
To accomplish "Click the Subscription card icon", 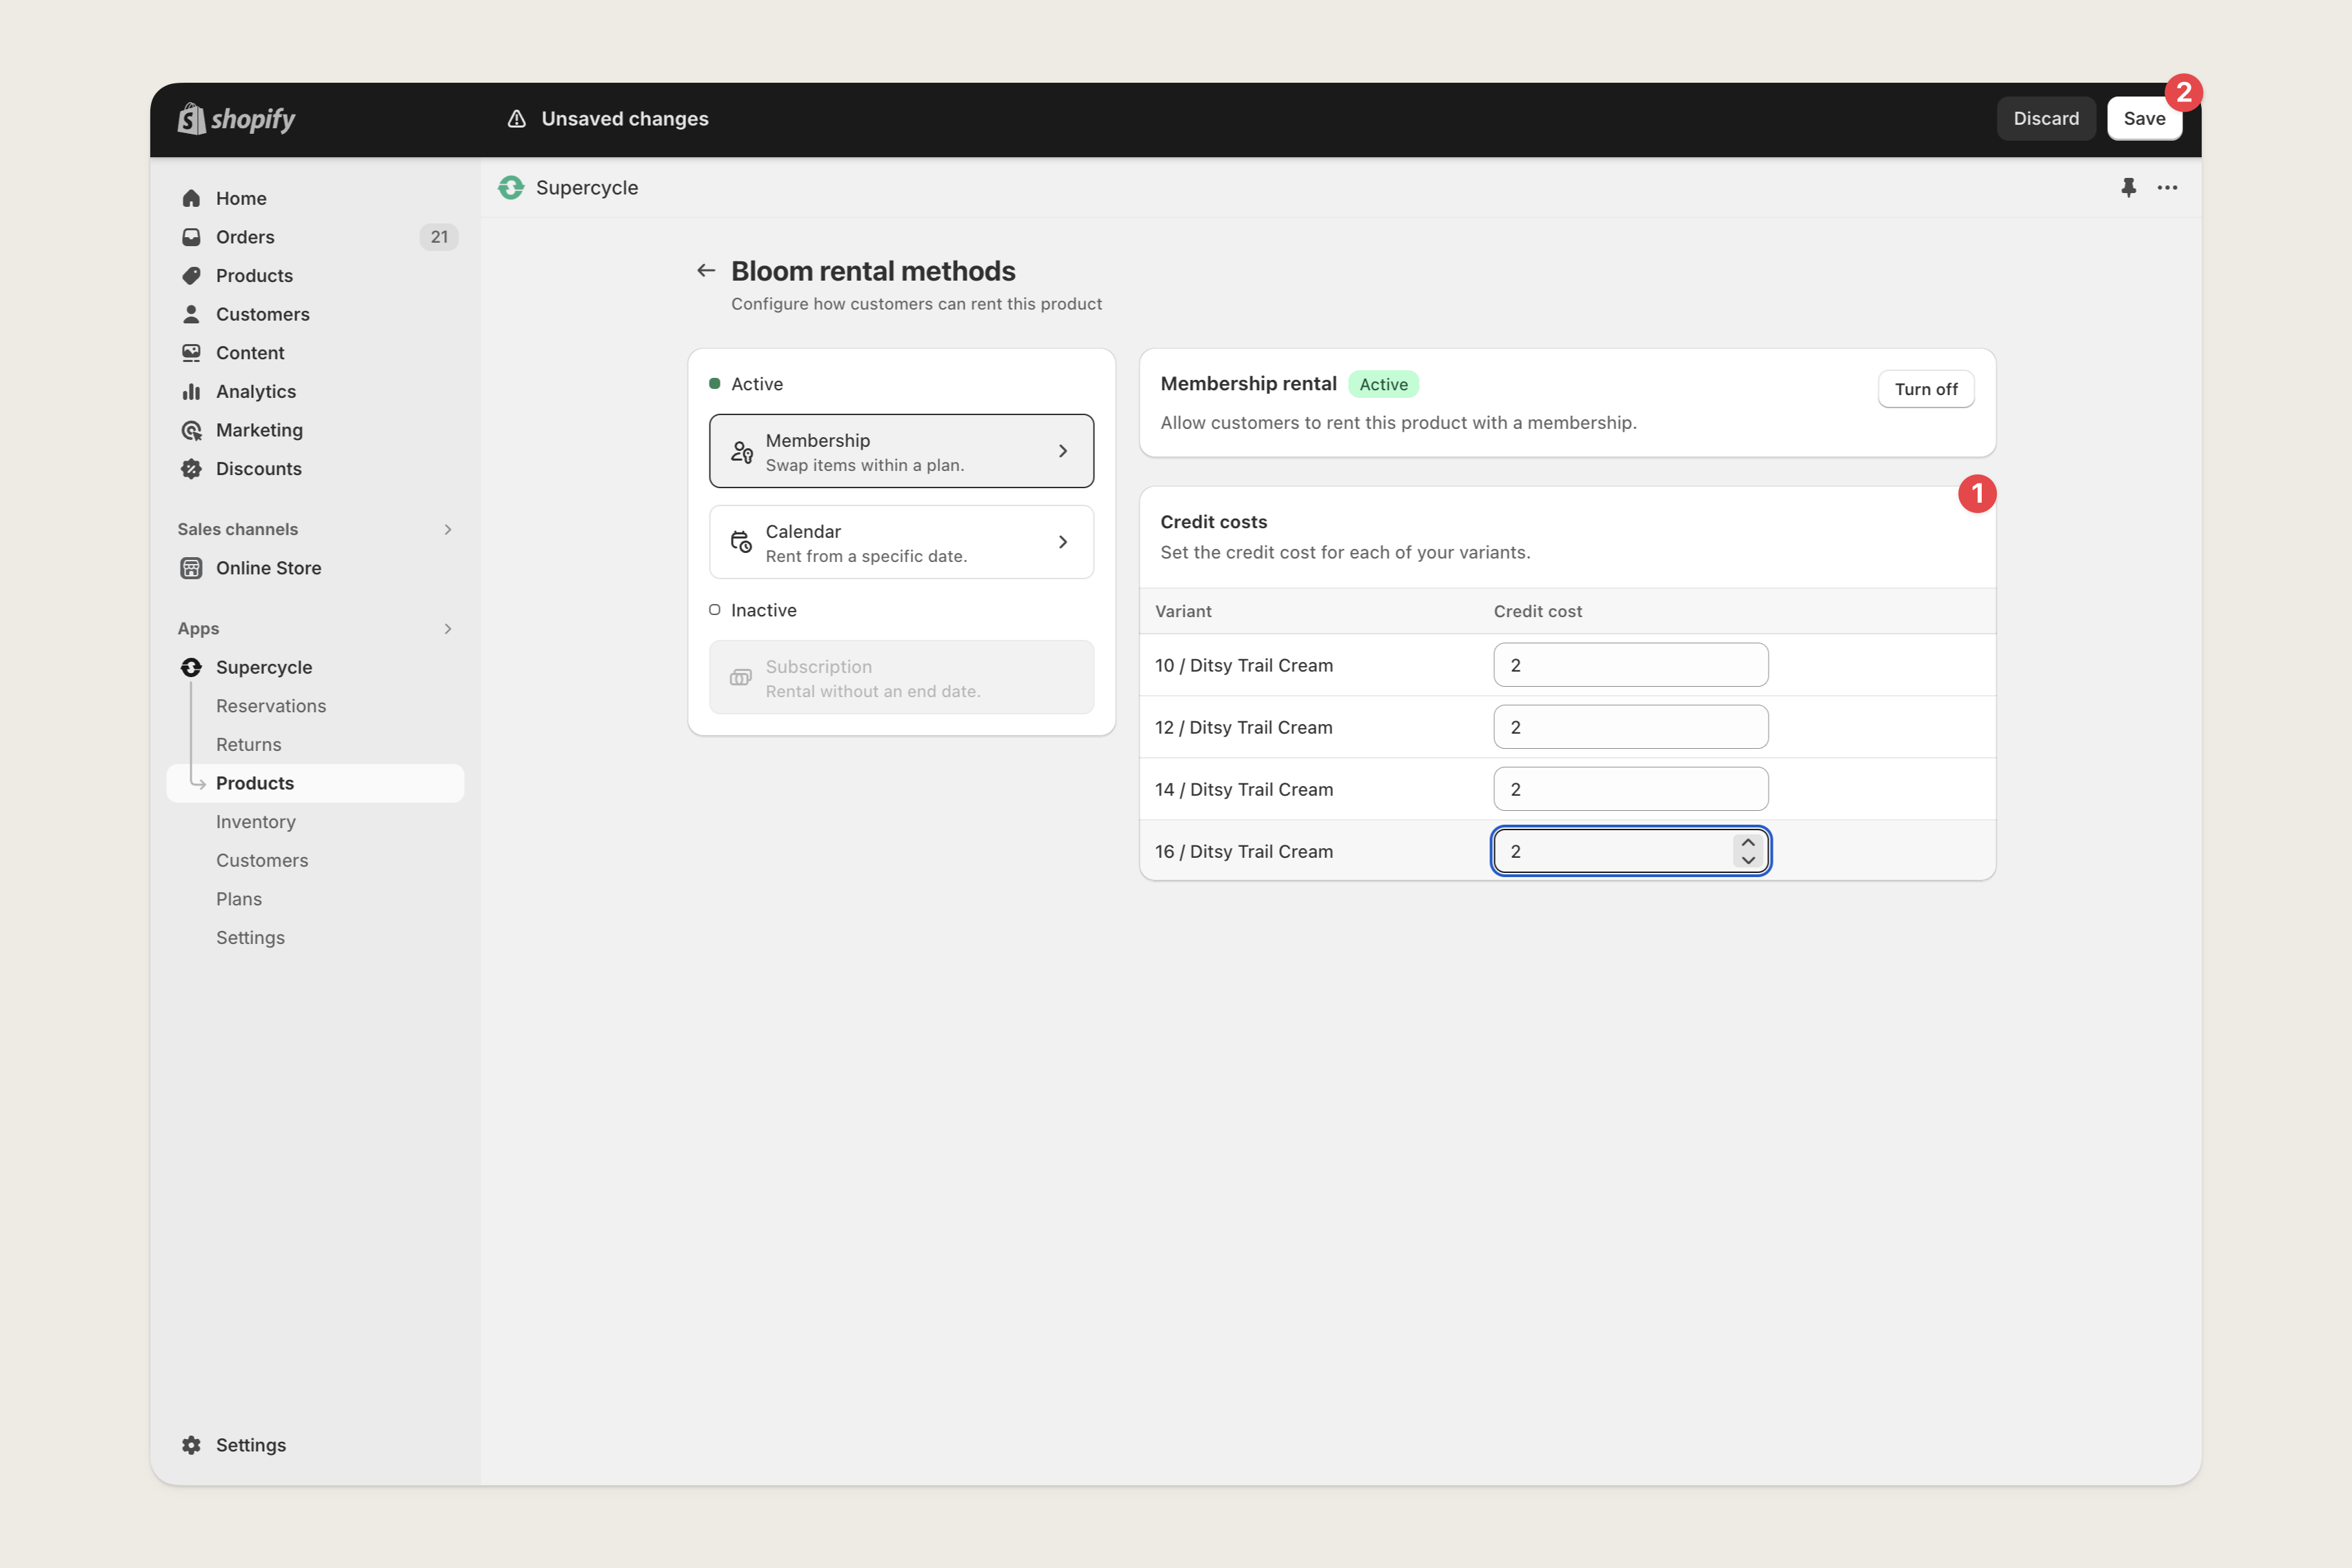I will coord(741,678).
